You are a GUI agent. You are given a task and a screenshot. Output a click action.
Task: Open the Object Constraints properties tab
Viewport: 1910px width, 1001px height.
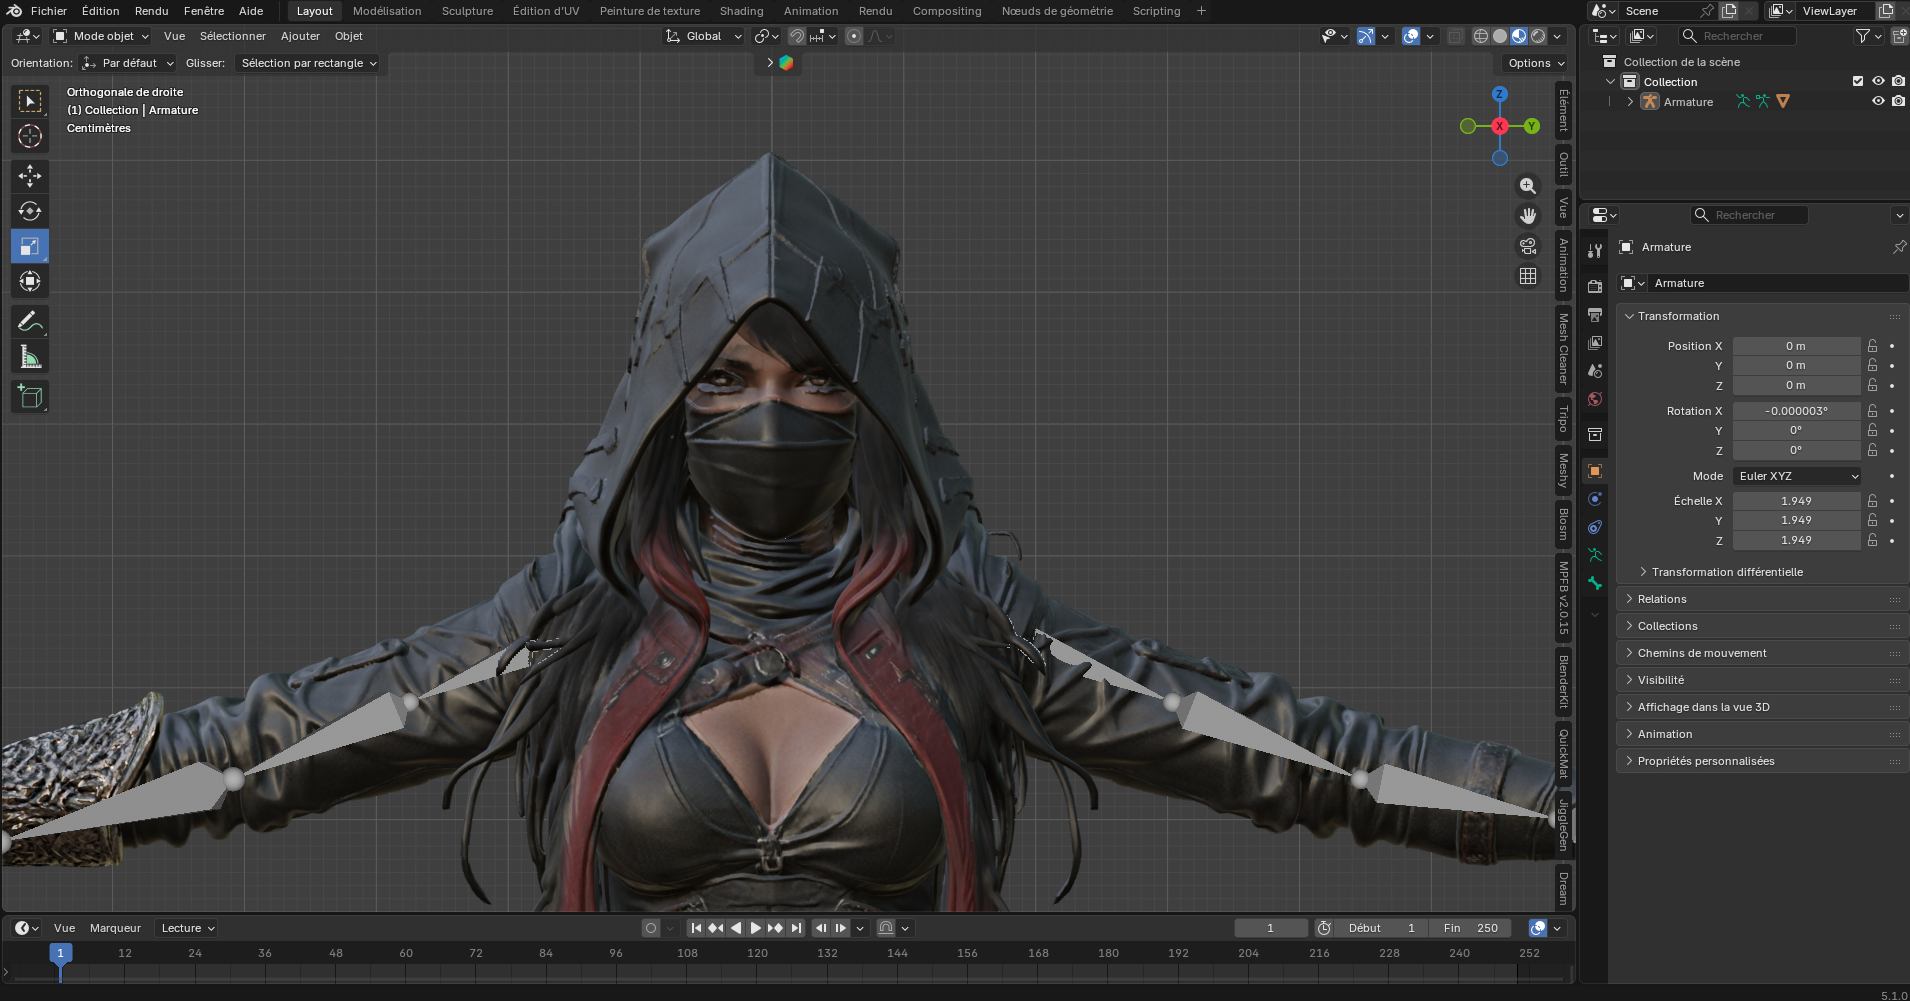tap(1595, 527)
